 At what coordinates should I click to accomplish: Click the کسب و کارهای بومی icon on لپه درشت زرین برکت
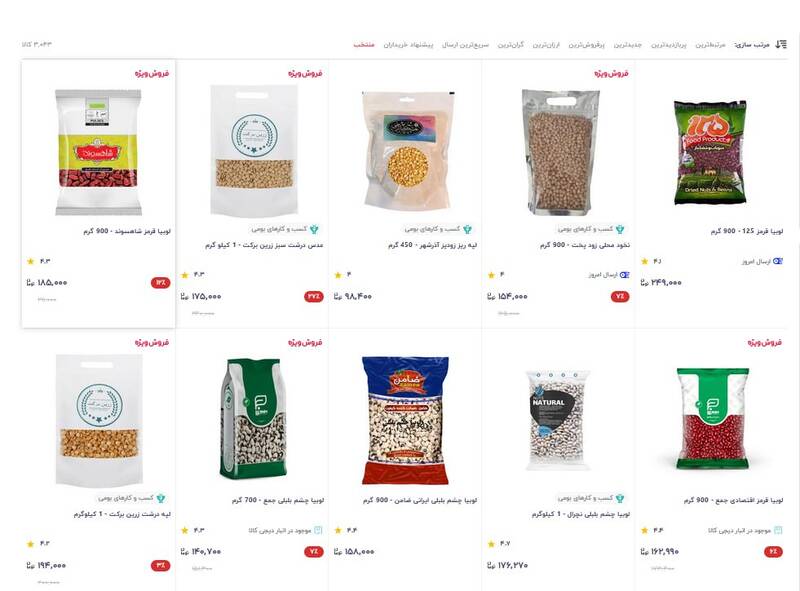[x=161, y=498]
